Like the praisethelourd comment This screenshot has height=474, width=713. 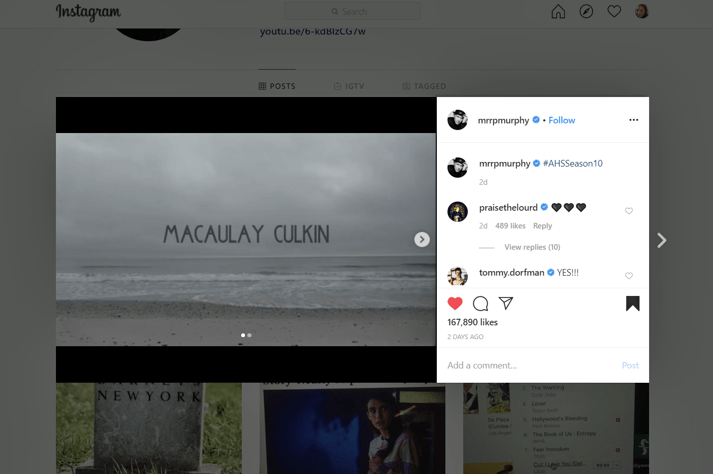[x=629, y=211]
